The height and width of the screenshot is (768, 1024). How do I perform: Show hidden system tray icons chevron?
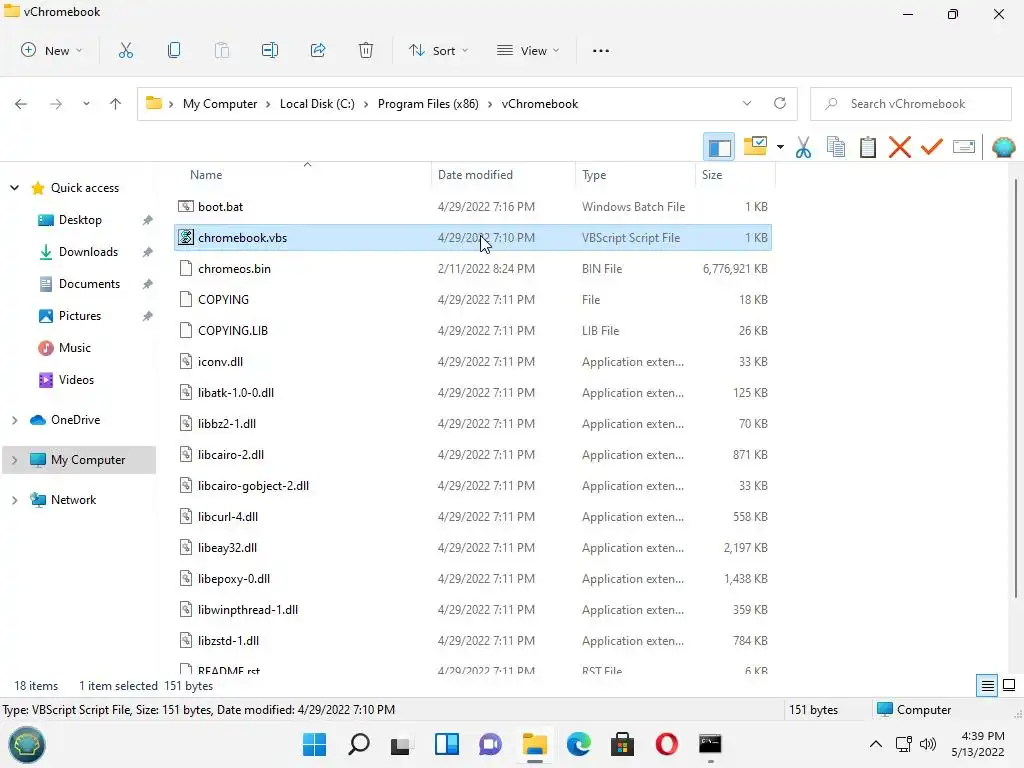point(876,744)
